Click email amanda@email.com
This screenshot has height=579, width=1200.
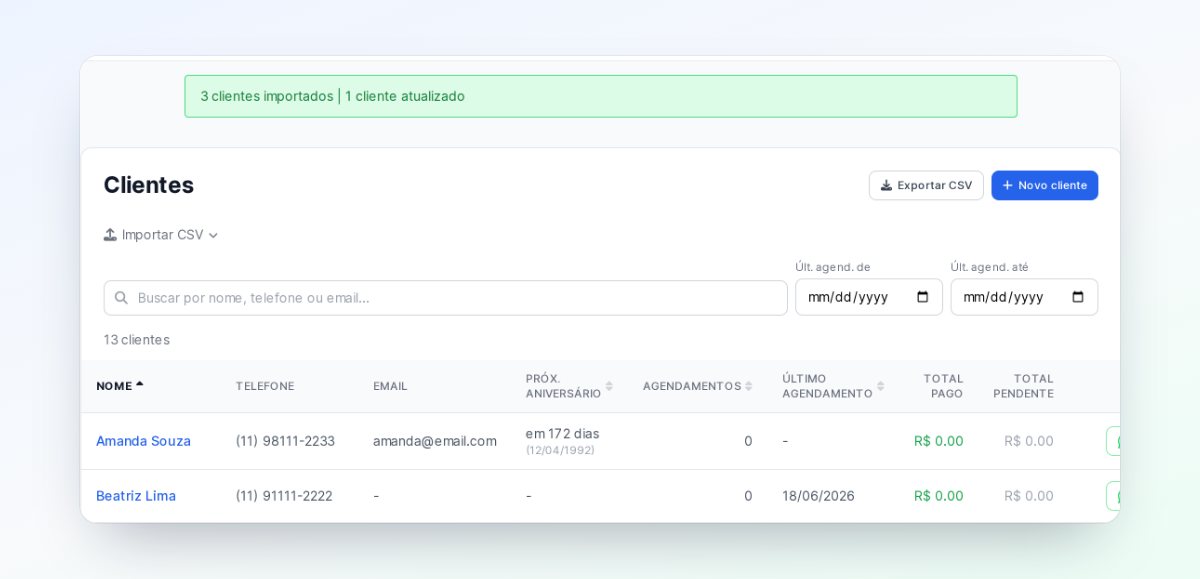tap(435, 441)
